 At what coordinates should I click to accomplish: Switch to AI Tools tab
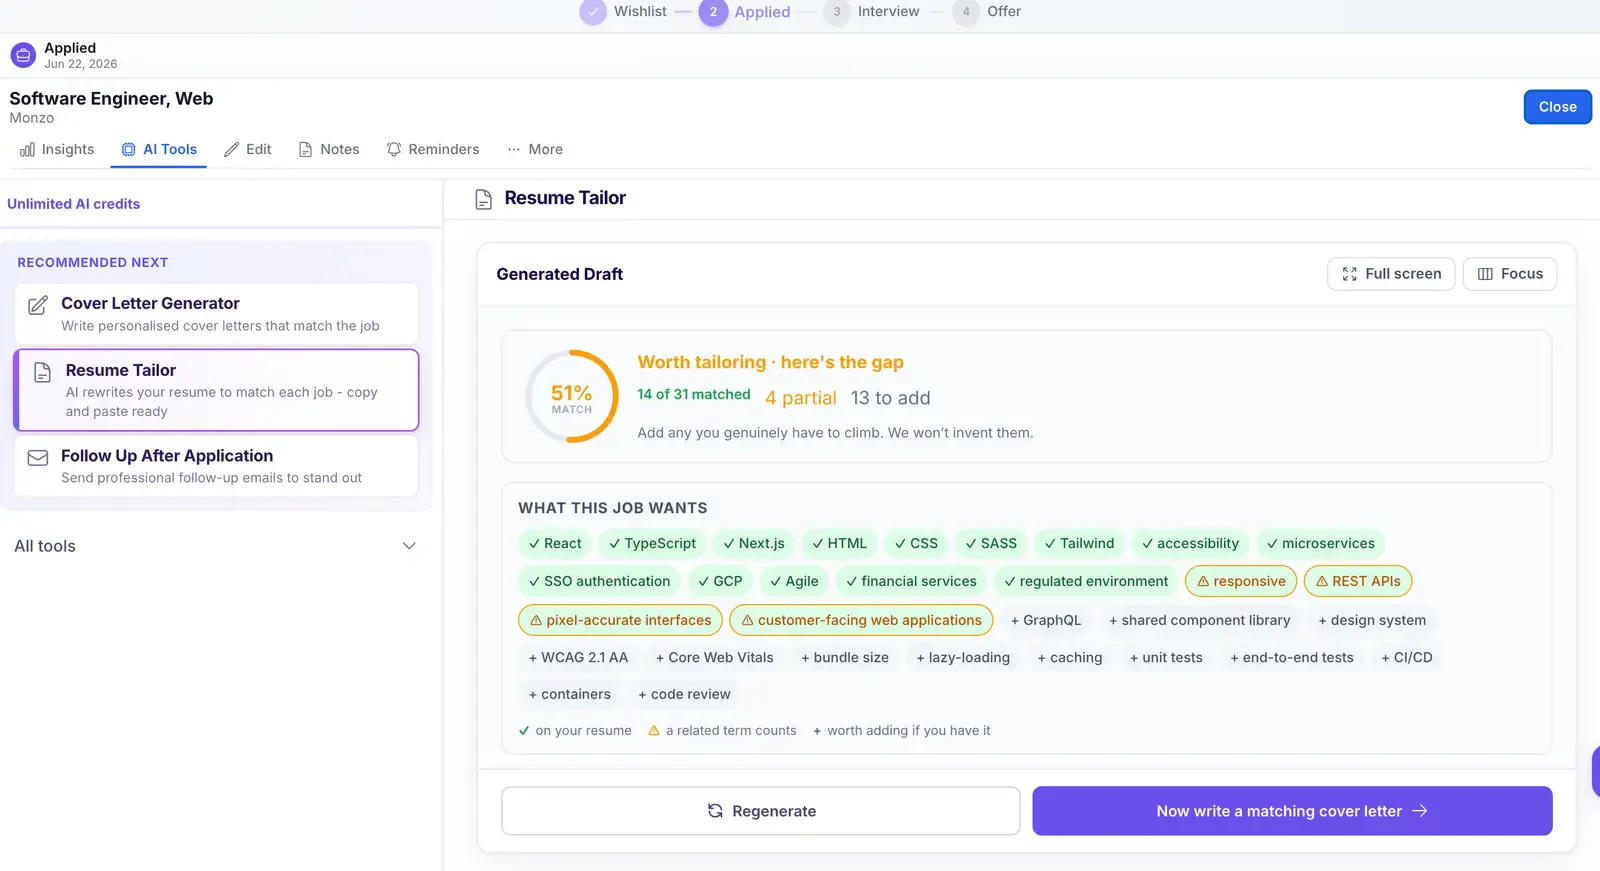pyautogui.click(x=159, y=149)
